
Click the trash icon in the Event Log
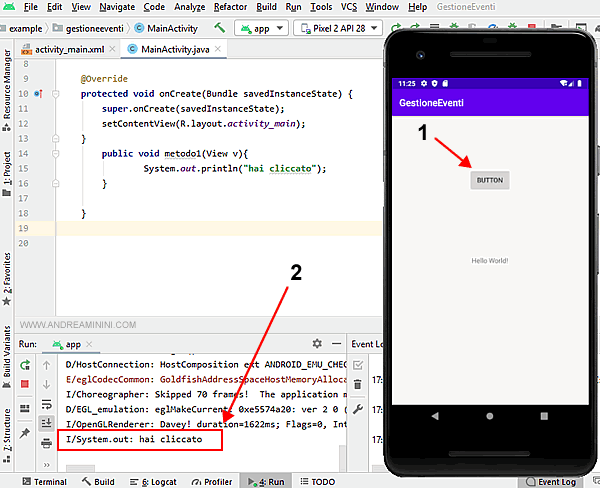[x=358, y=385]
